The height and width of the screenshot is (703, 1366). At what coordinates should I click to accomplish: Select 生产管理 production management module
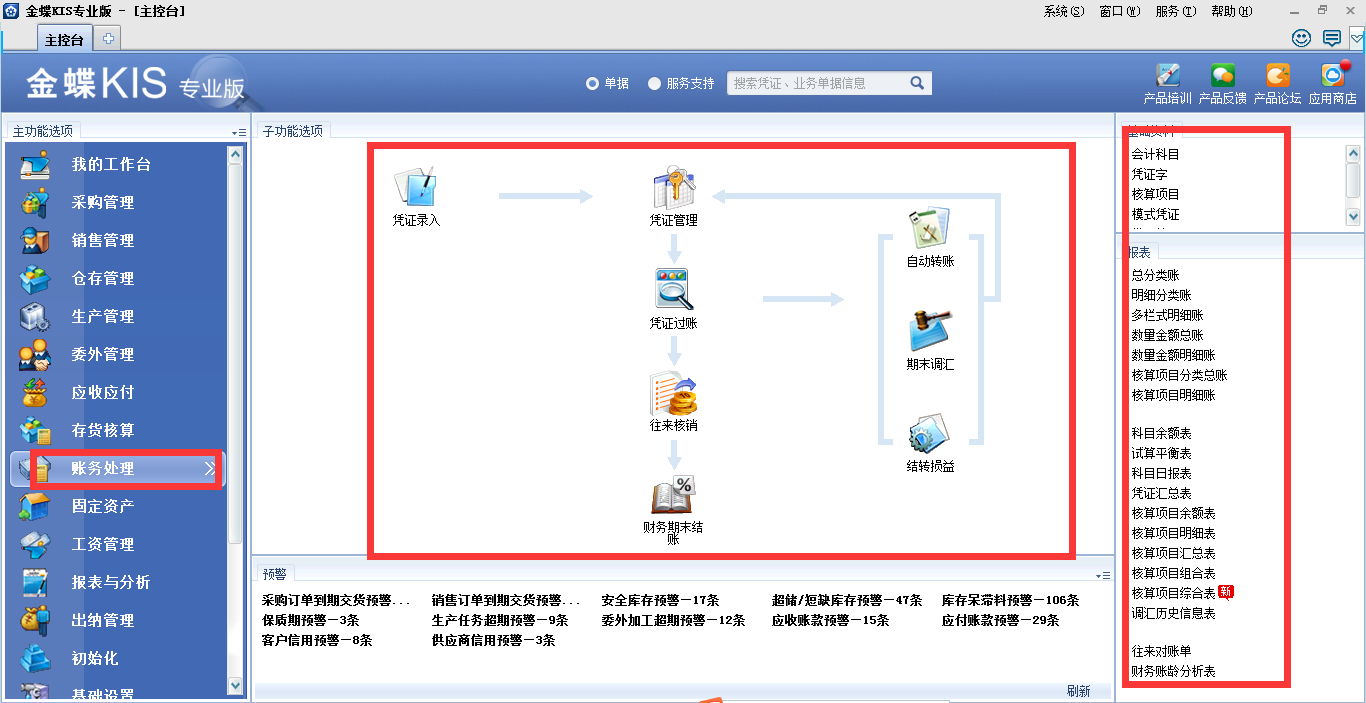[x=103, y=316]
